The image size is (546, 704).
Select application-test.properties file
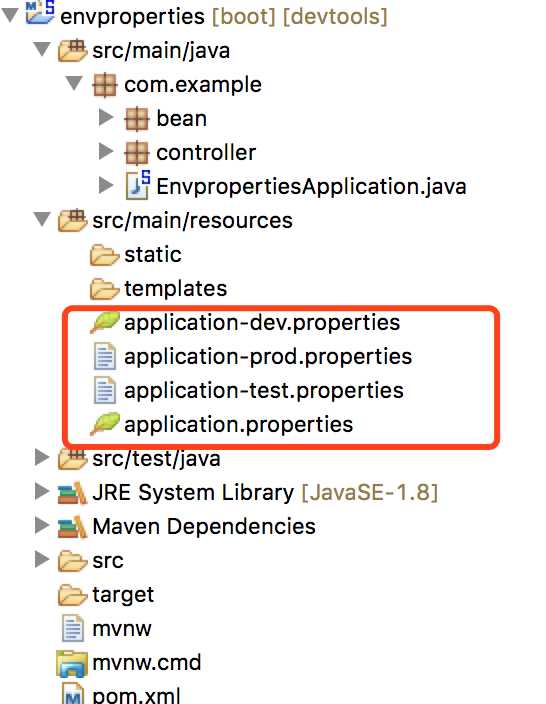pos(264,391)
